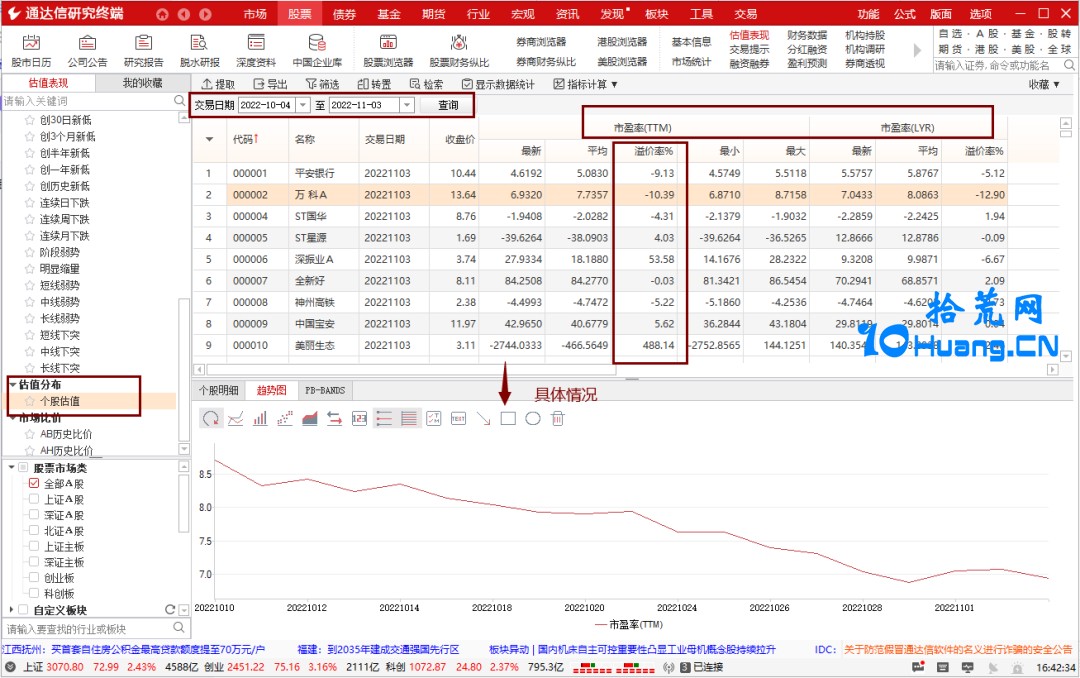Viewport: 1080px width, 678px height.
Task: Toggle the 显示数据统计 checkbox
Action: 468,84
